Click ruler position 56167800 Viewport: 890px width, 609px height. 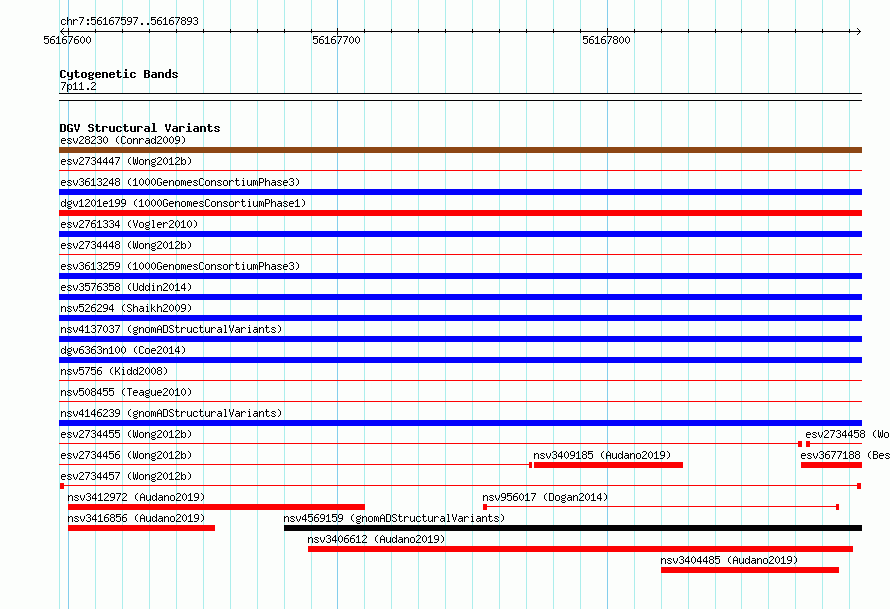606,40
